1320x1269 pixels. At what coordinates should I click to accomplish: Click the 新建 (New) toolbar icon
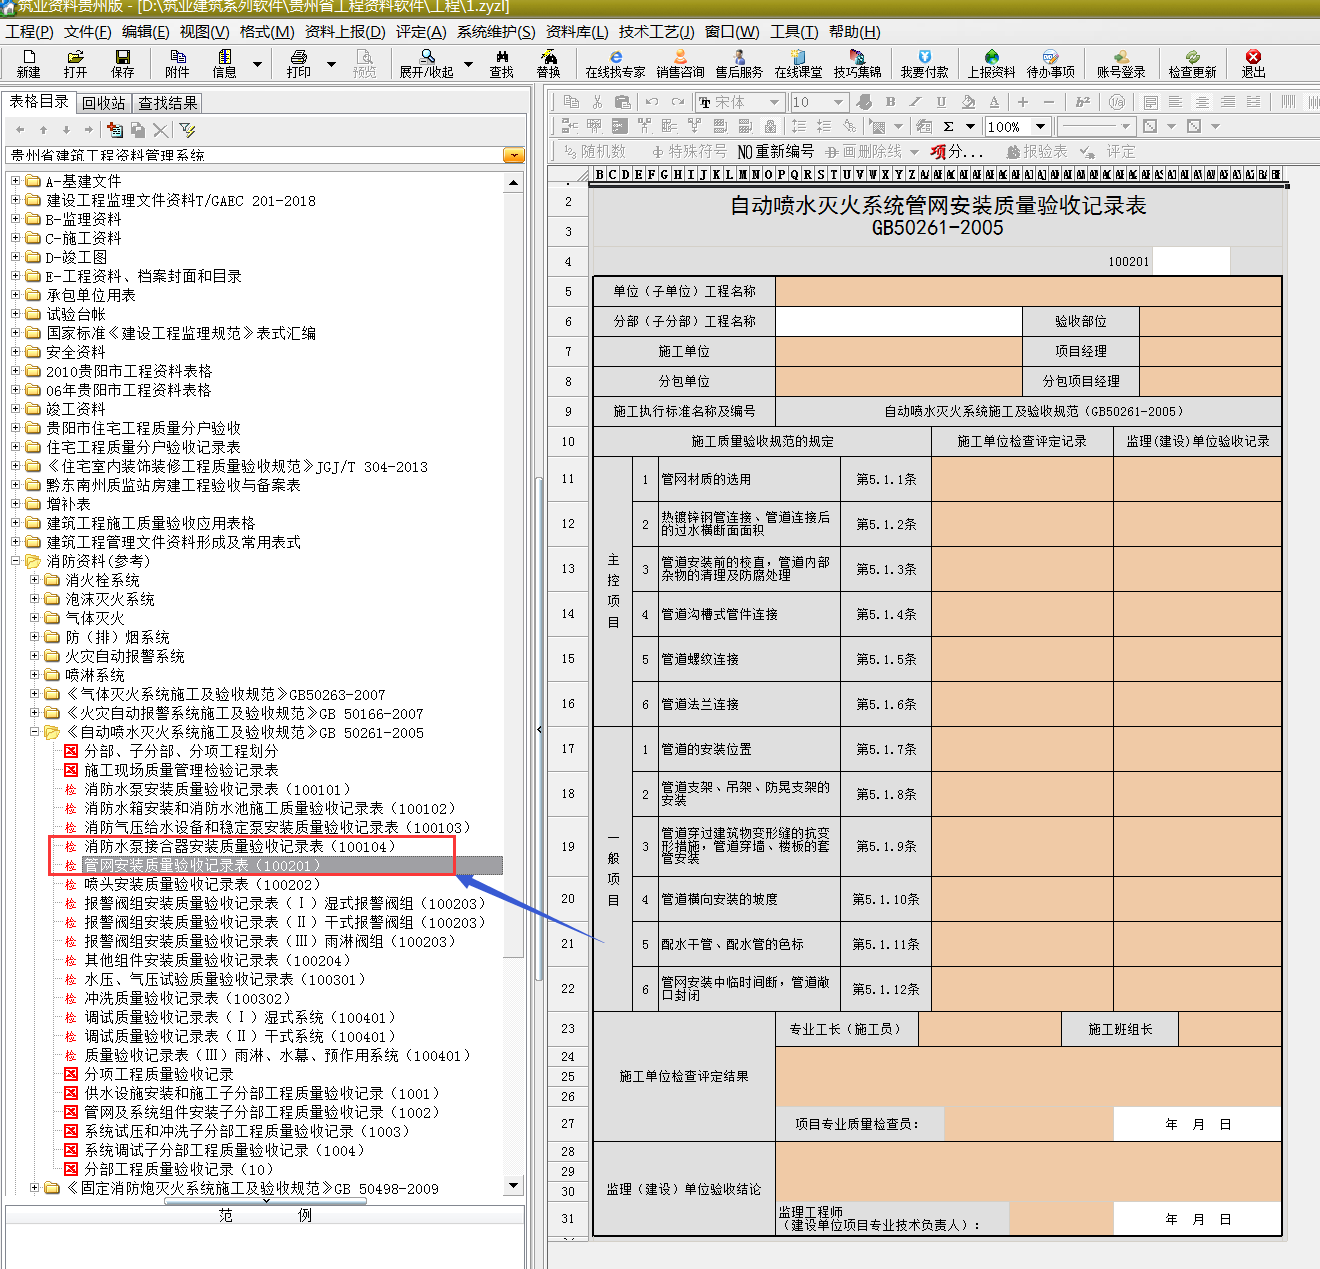click(x=29, y=63)
